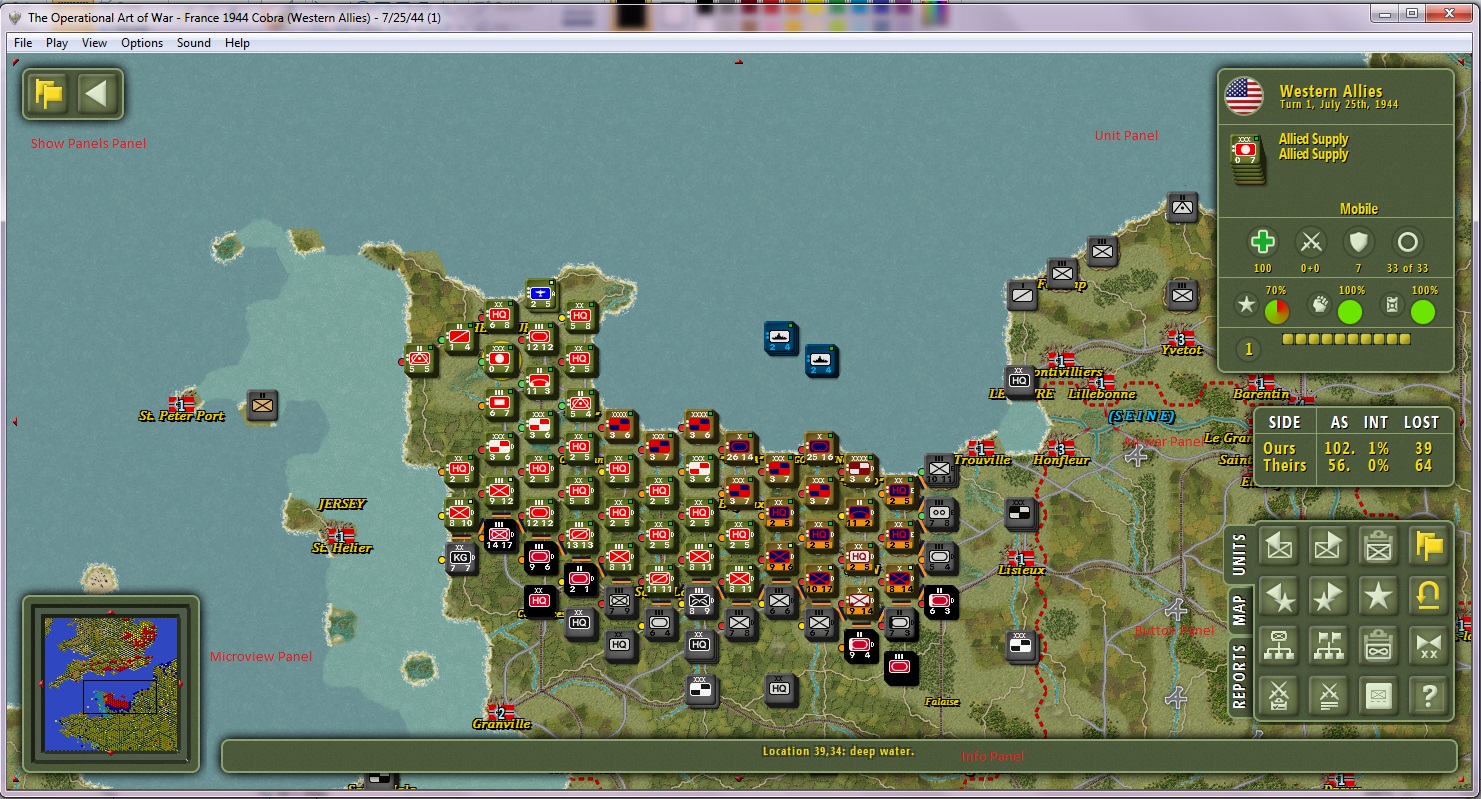1481x799 pixels.
Task: Click the Yvetot city label on the map
Action: [1181, 350]
